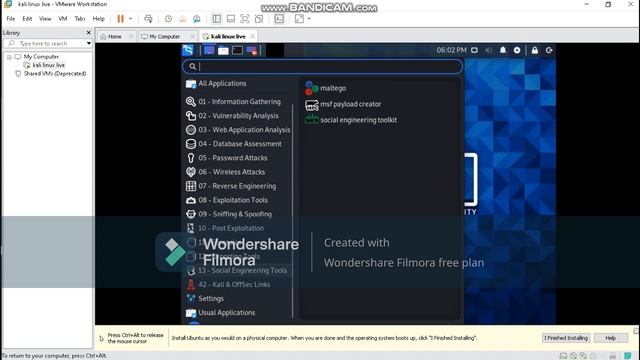Open 02 - Vulnerability Analysis category
Viewport: 640px width, 360px height.
238,116
